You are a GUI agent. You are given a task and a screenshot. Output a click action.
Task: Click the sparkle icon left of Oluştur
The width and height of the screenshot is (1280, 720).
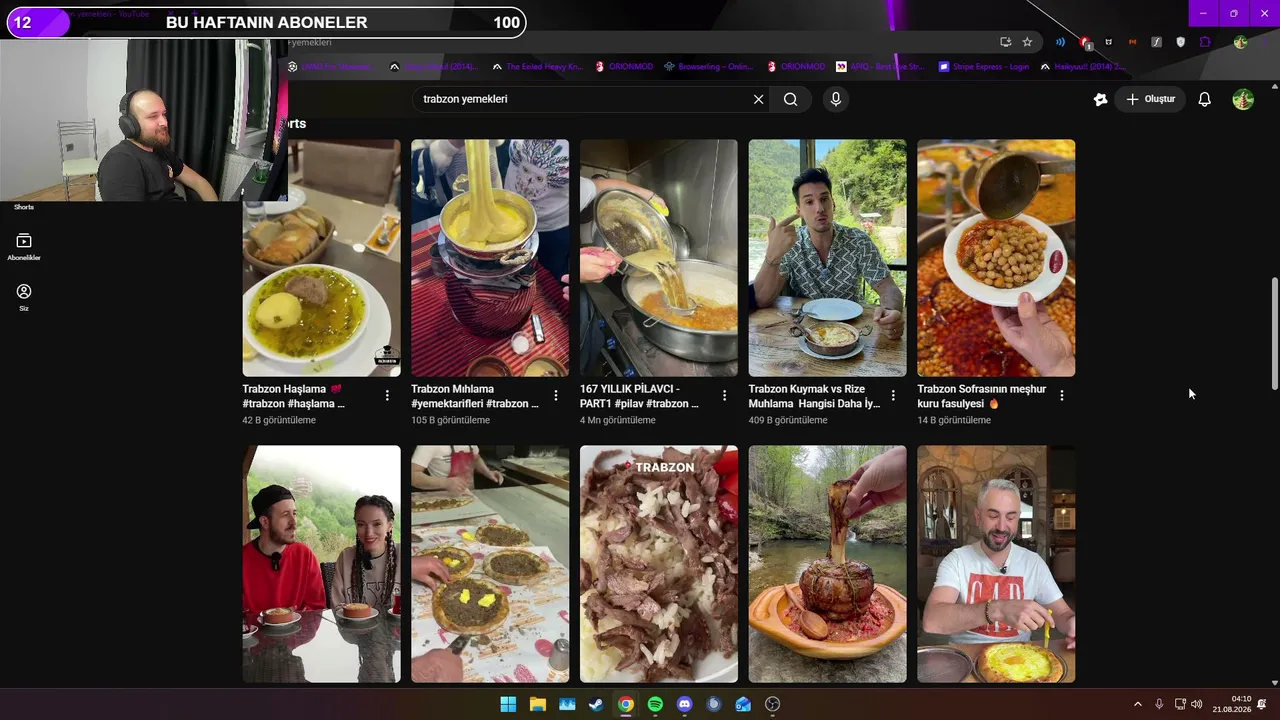[1100, 99]
